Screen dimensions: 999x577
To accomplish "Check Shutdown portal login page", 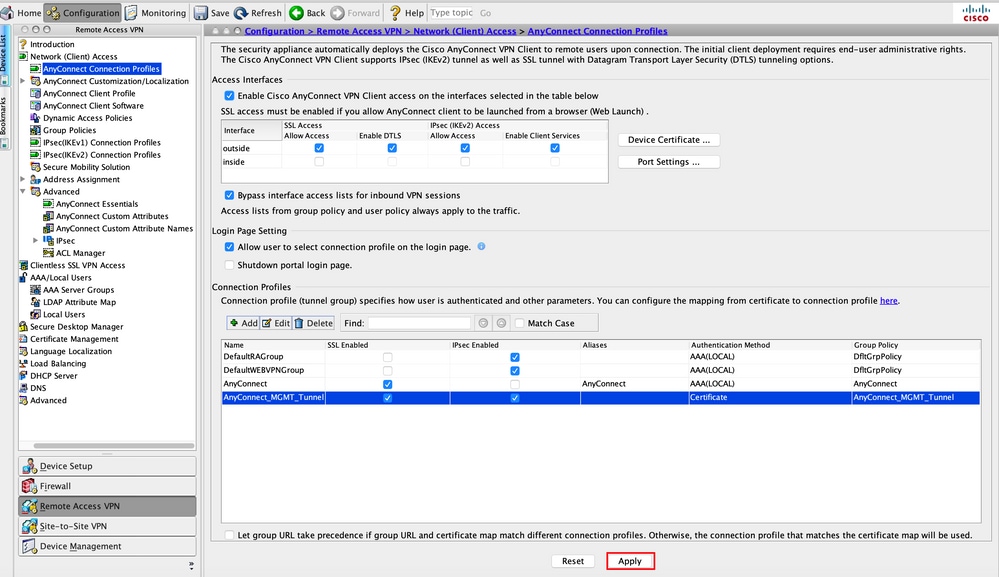I will (229, 265).
